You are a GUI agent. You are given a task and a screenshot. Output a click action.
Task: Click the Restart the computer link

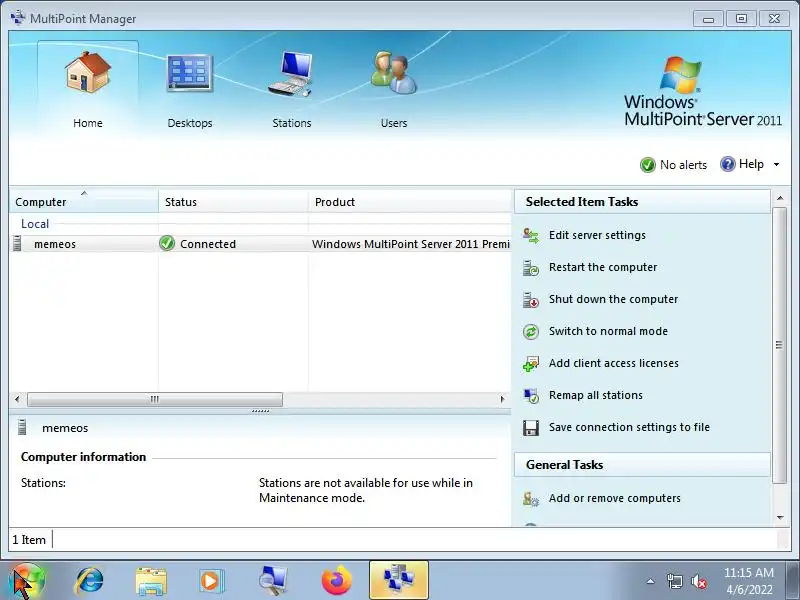[603, 267]
